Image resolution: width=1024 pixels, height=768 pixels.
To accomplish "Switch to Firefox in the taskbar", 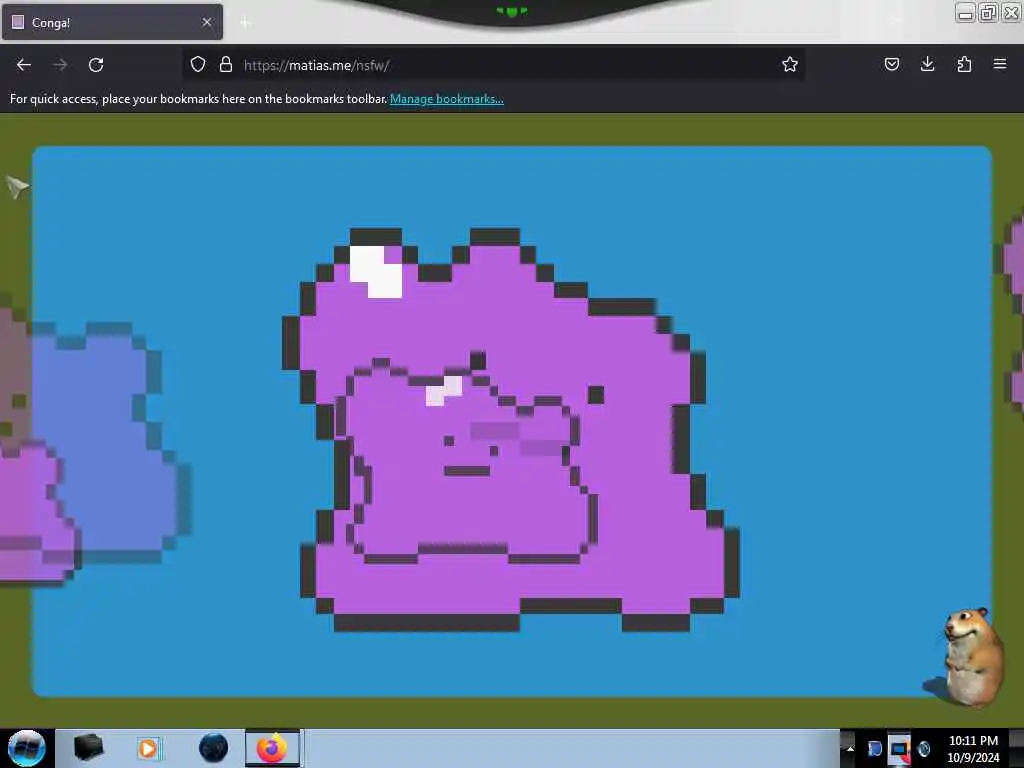I will tap(273, 748).
